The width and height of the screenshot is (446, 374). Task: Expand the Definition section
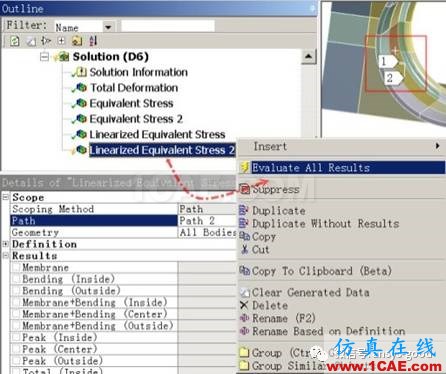click(5, 244)
